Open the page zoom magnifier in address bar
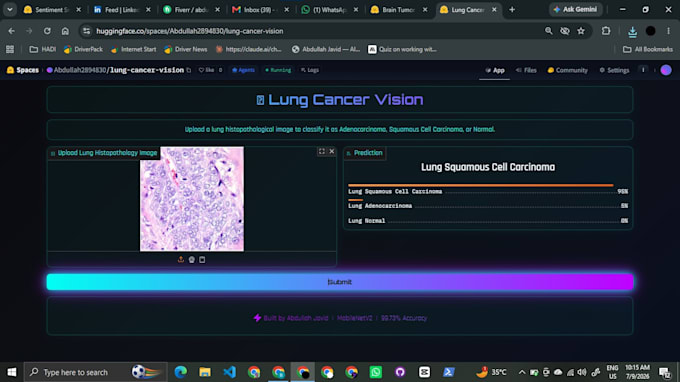The height and width of the screenshot is (382, 680). (549, 31)
